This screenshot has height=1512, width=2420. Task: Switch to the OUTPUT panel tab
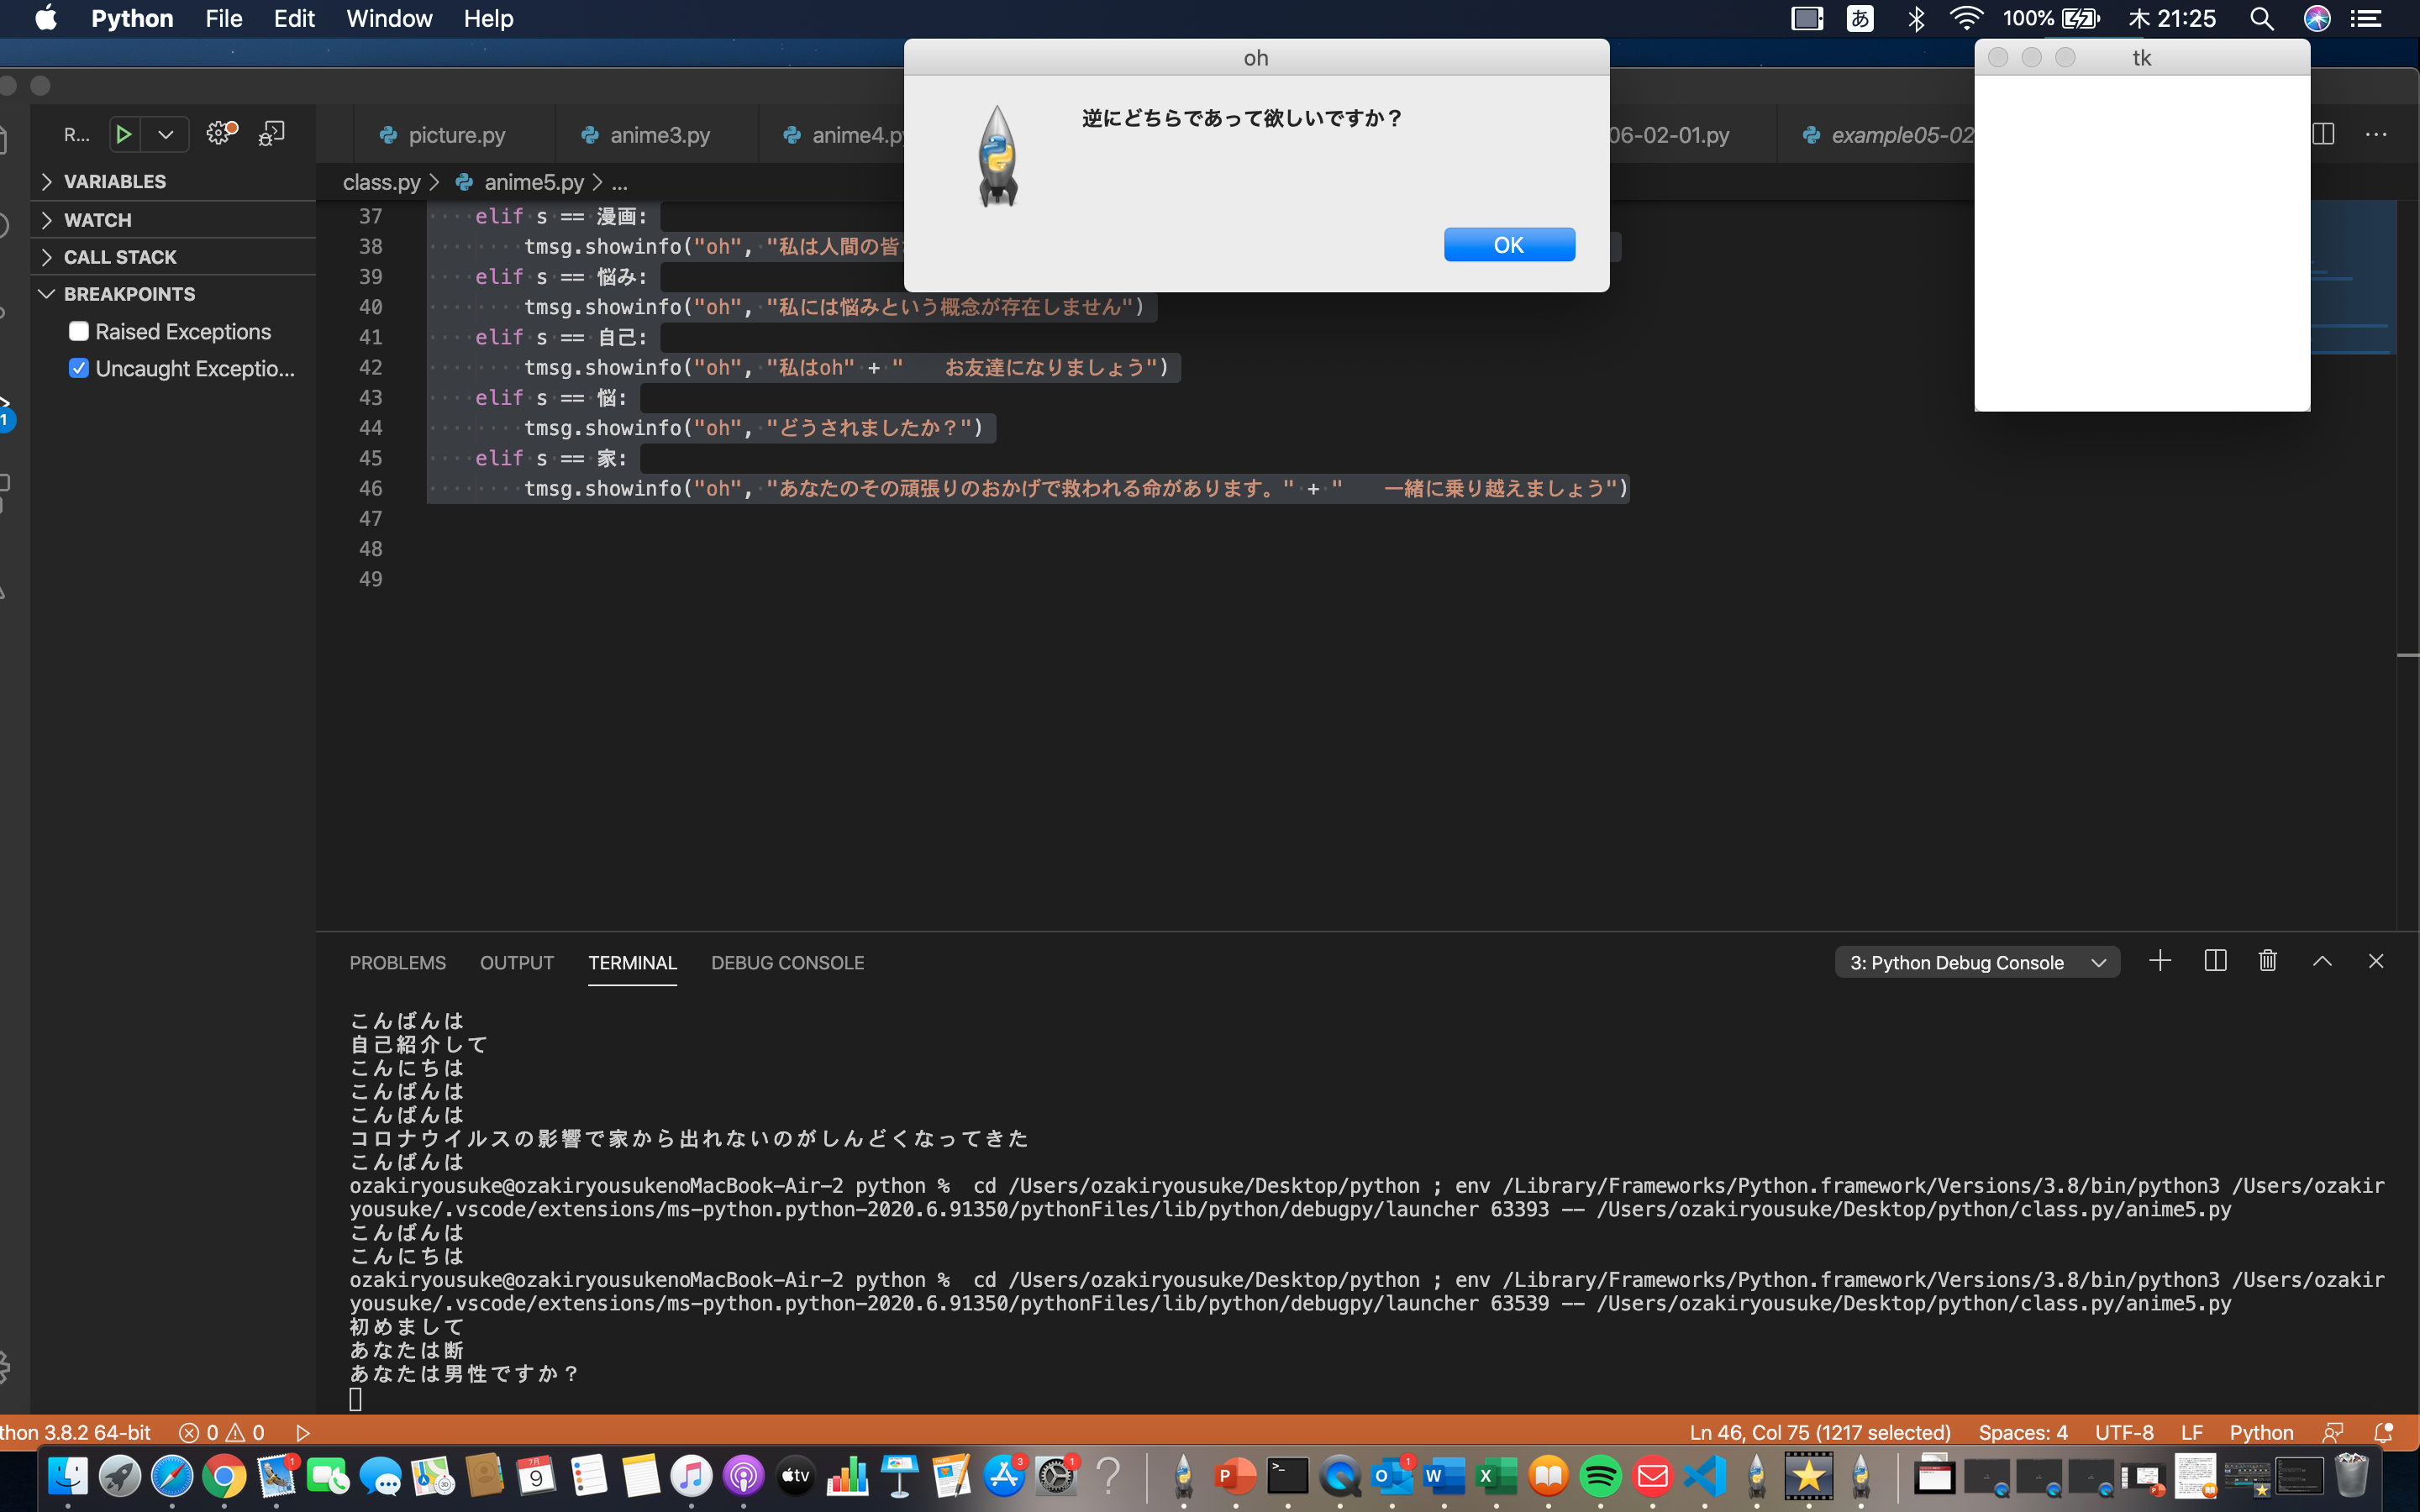point(516,962)
